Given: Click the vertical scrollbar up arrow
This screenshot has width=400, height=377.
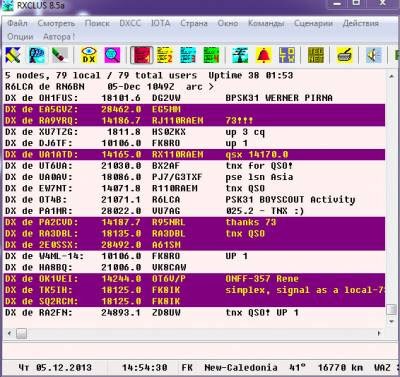Looking at the screenshot, I should point(391,76).
